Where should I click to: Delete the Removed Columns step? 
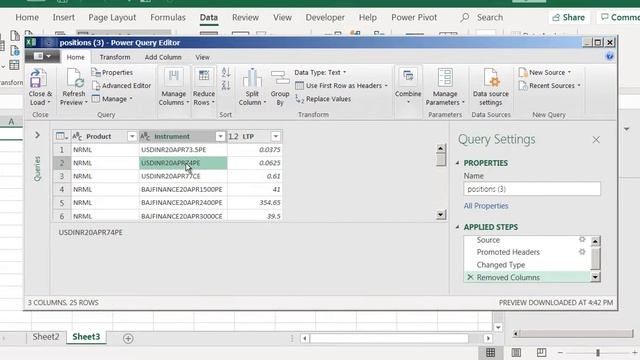[470, 277]
